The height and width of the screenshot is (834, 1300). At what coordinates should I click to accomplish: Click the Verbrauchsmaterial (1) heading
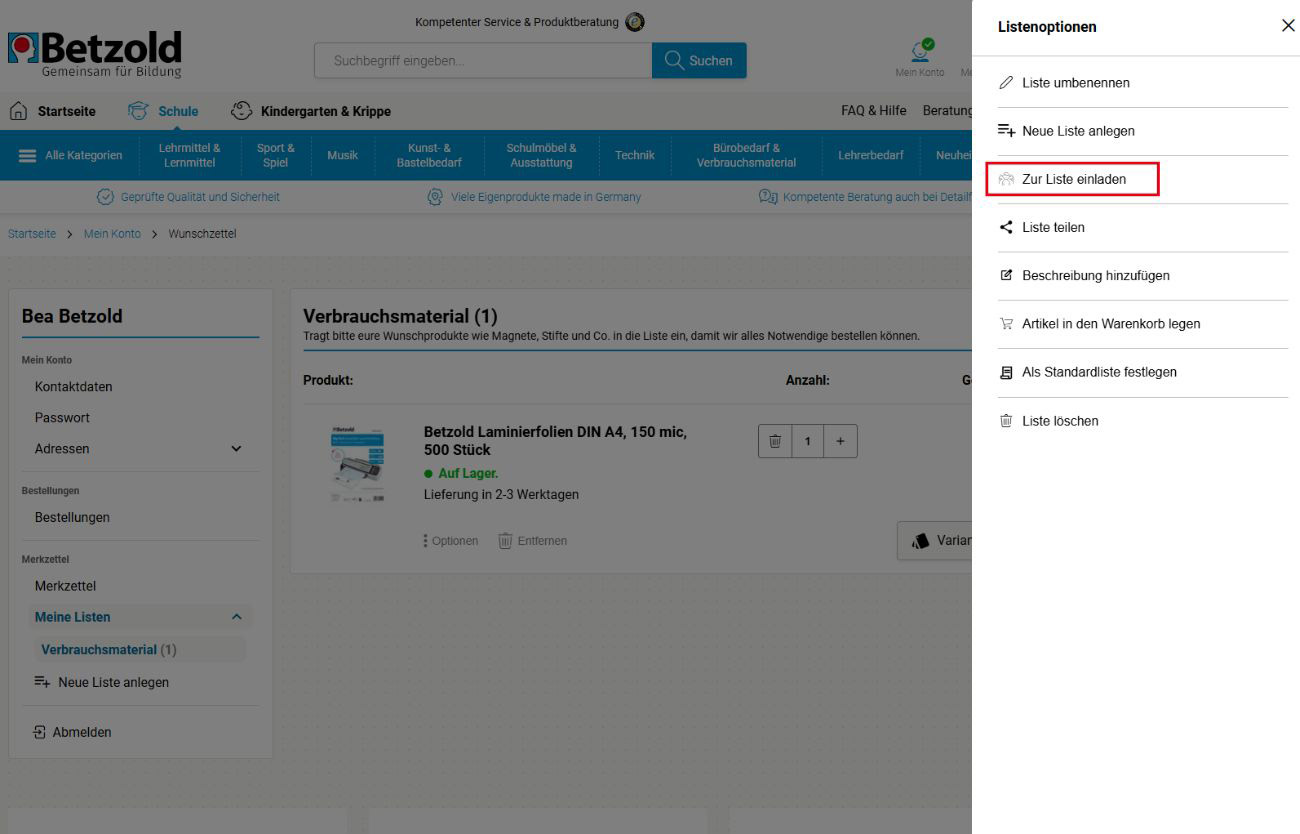[400, 317]
